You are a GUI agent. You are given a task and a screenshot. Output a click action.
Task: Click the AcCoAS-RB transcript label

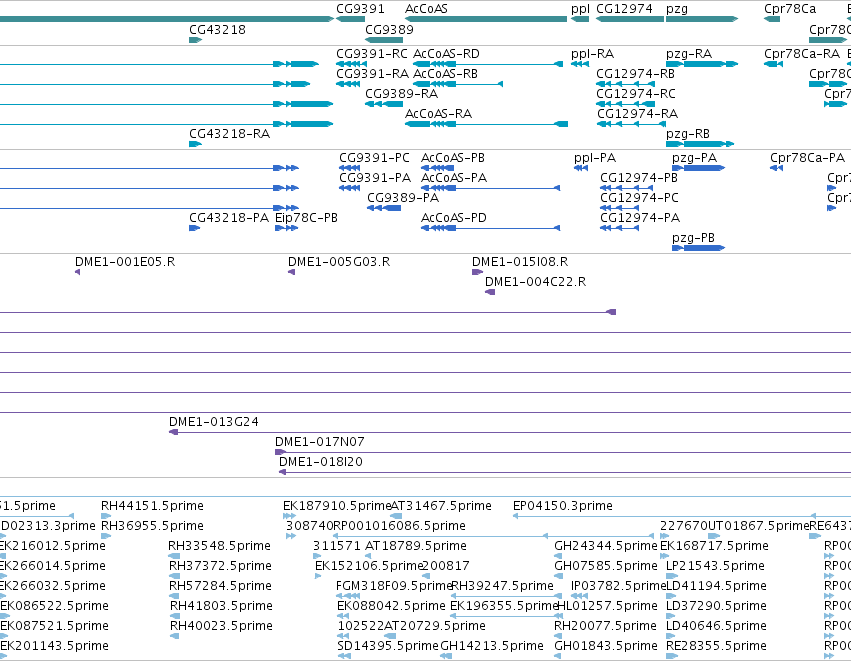tap(445, 74)
